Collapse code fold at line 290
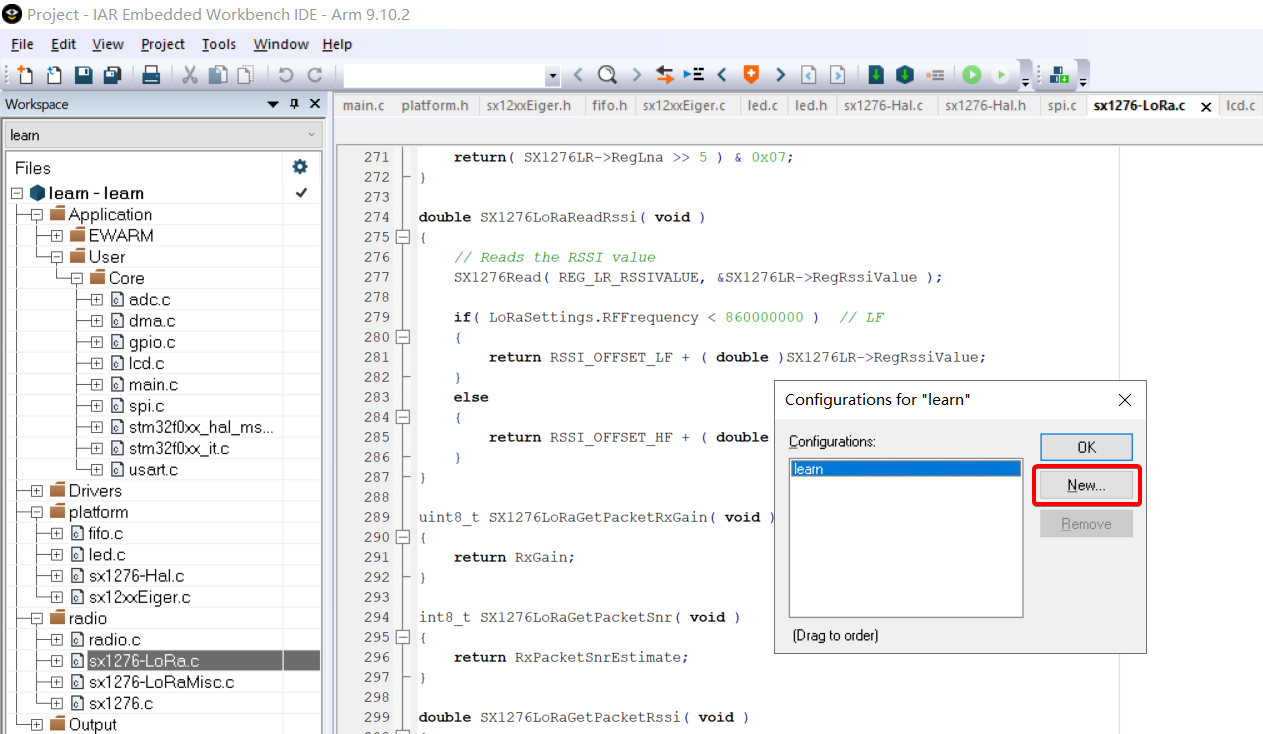The height and width of the screenshot is (734, 1263). tap(403, 537)
